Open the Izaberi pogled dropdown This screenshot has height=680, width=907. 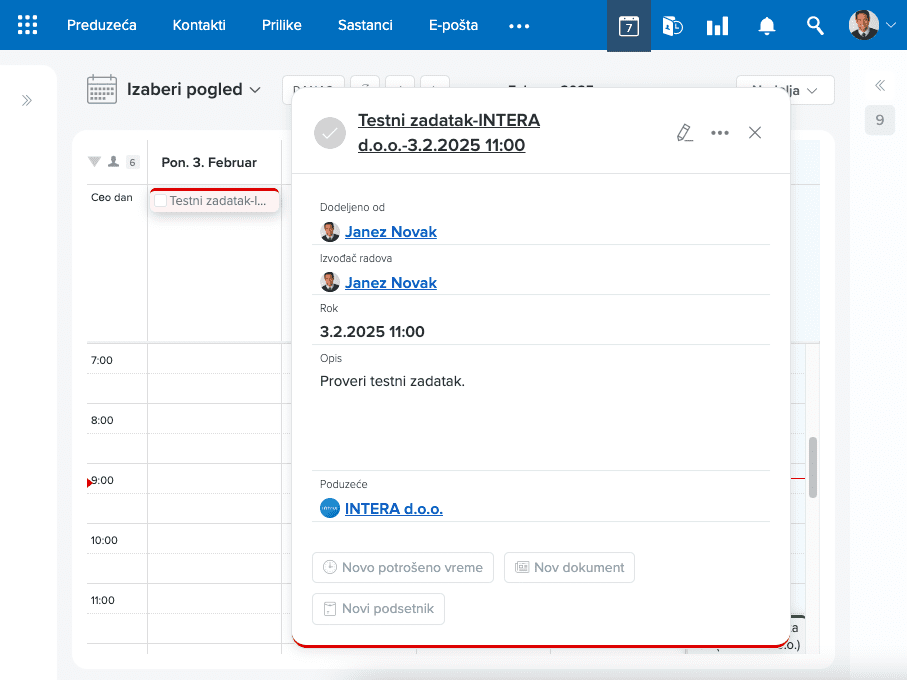click(194, 90)
